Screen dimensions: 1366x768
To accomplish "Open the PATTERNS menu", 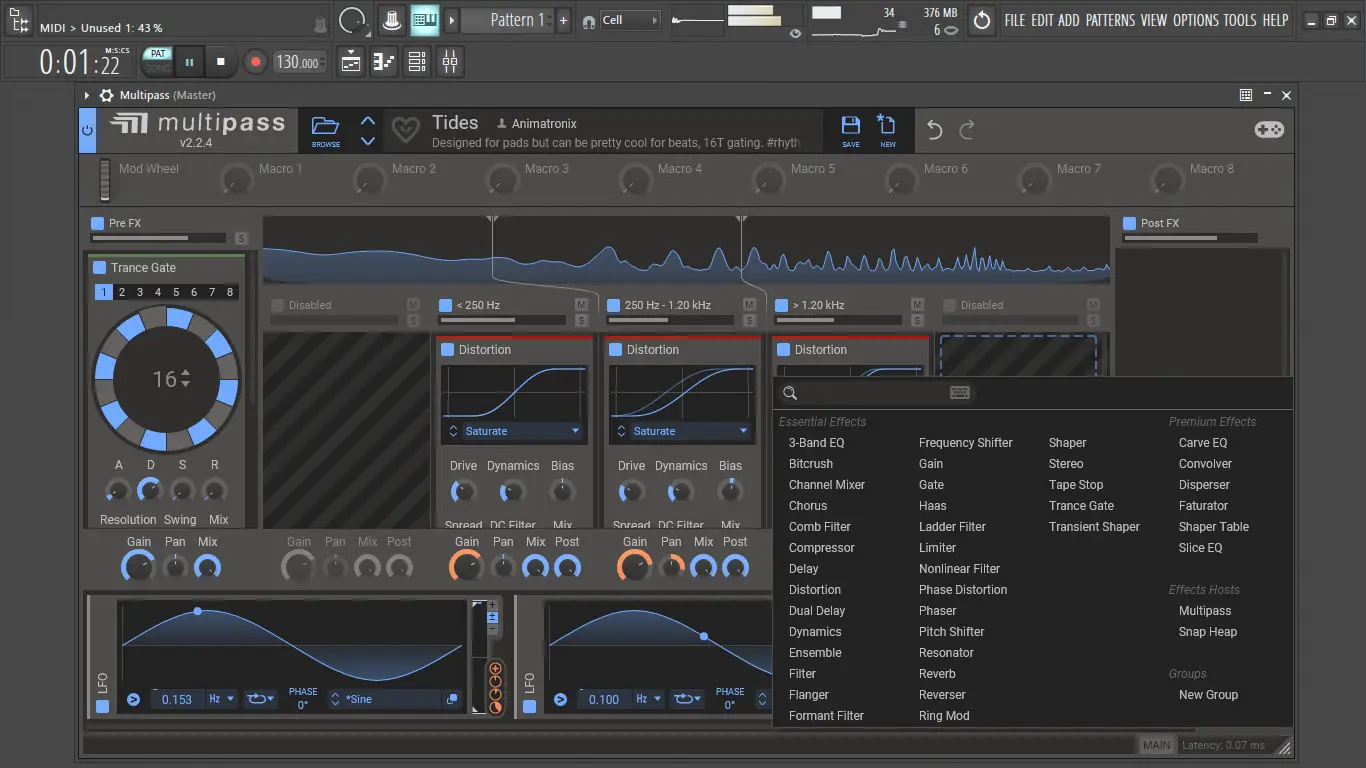I will click(1109, 20).
